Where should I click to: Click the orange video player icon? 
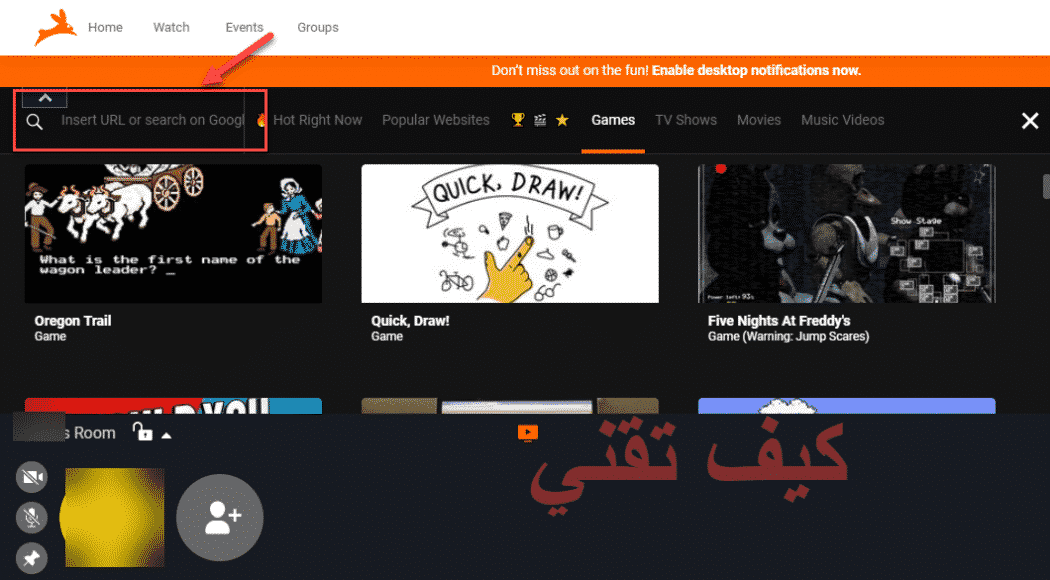[528, 433]
